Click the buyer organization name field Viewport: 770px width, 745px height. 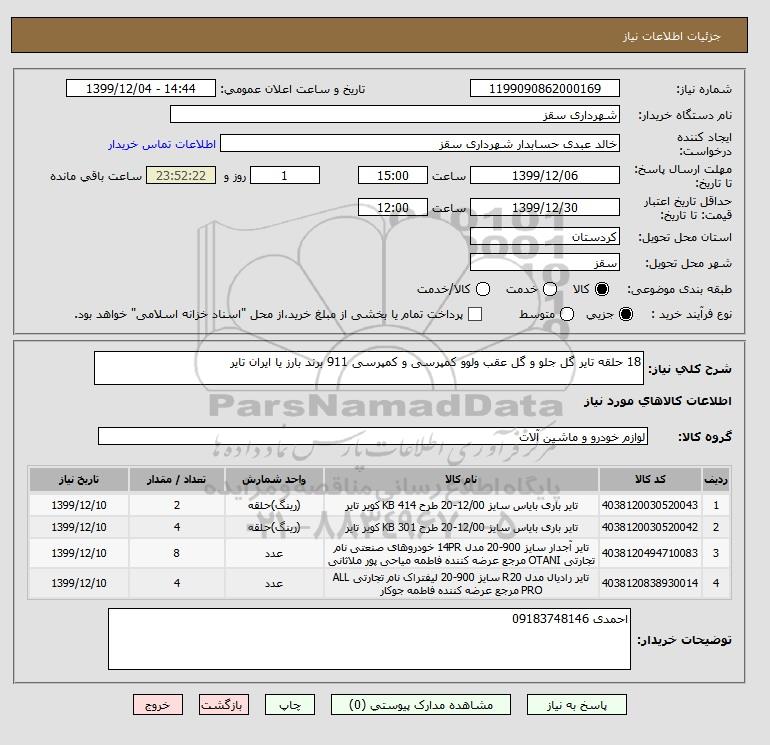tap(394, 114)
